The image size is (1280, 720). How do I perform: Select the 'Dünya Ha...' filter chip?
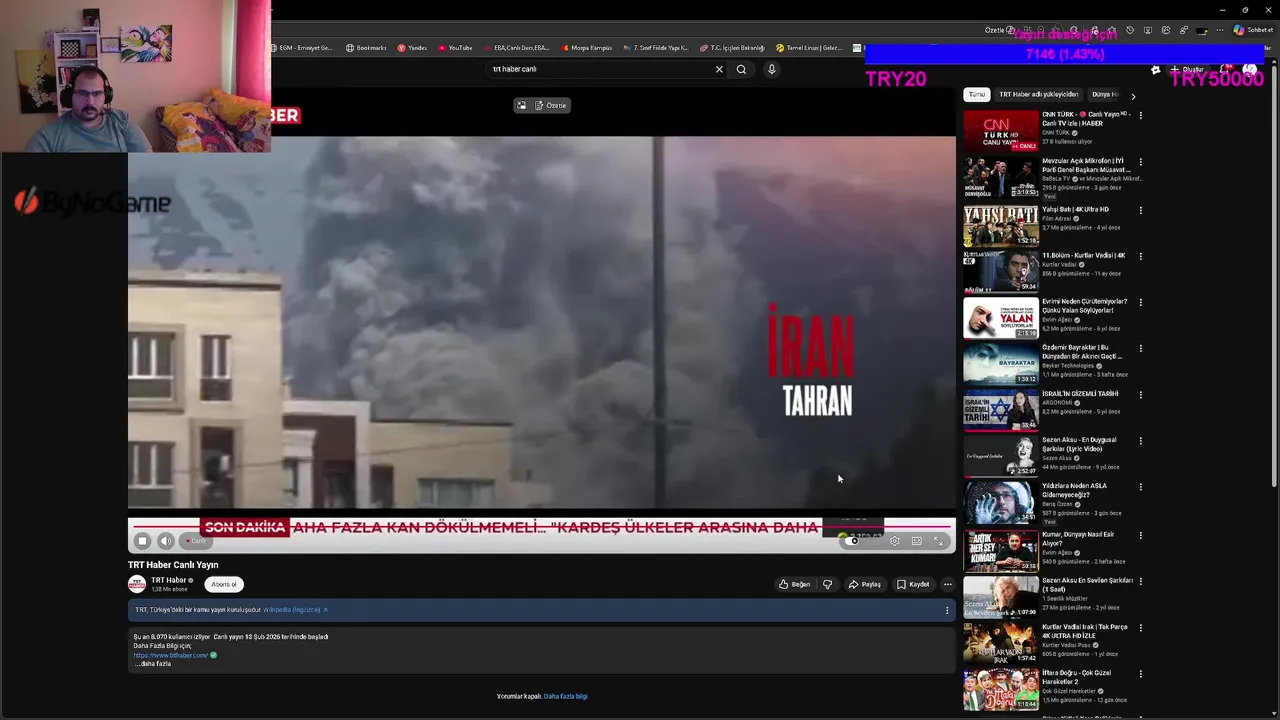coord(1104,95)
